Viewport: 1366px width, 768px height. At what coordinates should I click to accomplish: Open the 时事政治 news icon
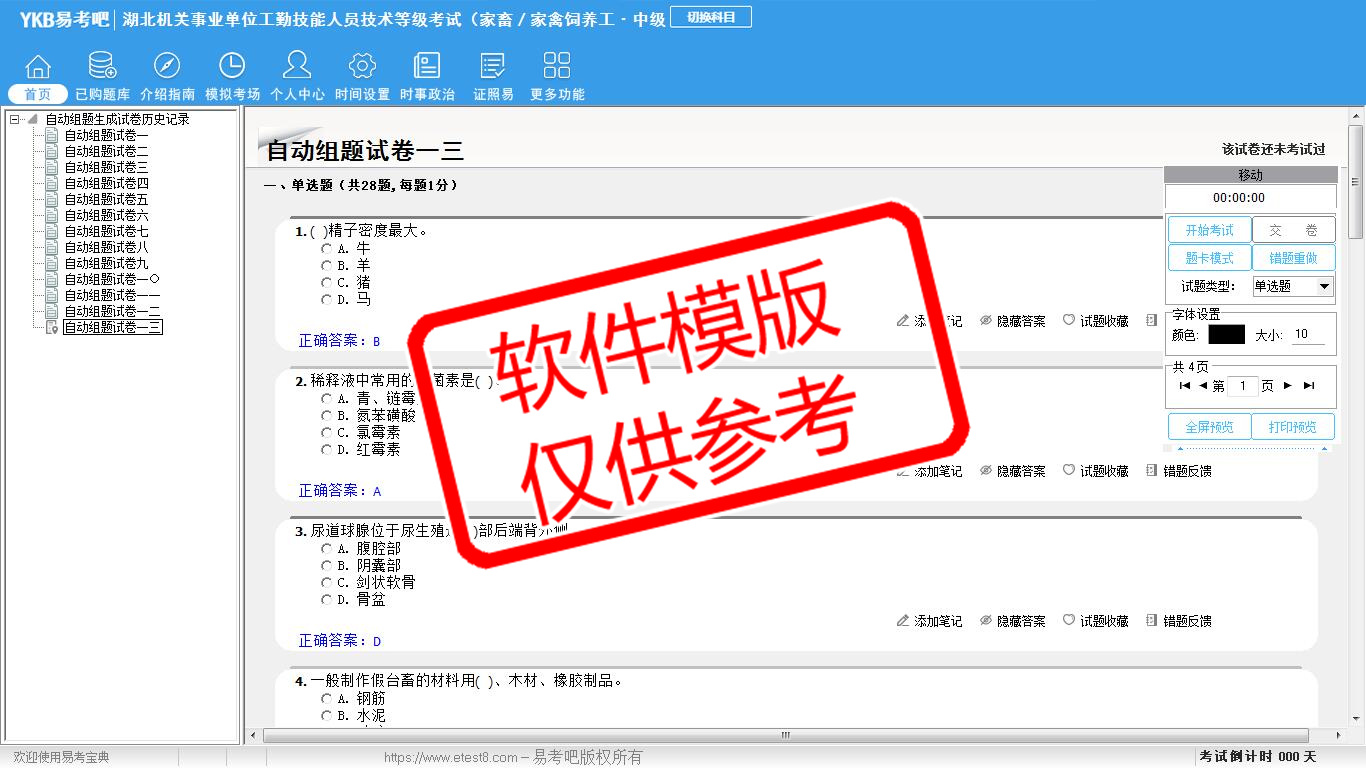[427, 67]
